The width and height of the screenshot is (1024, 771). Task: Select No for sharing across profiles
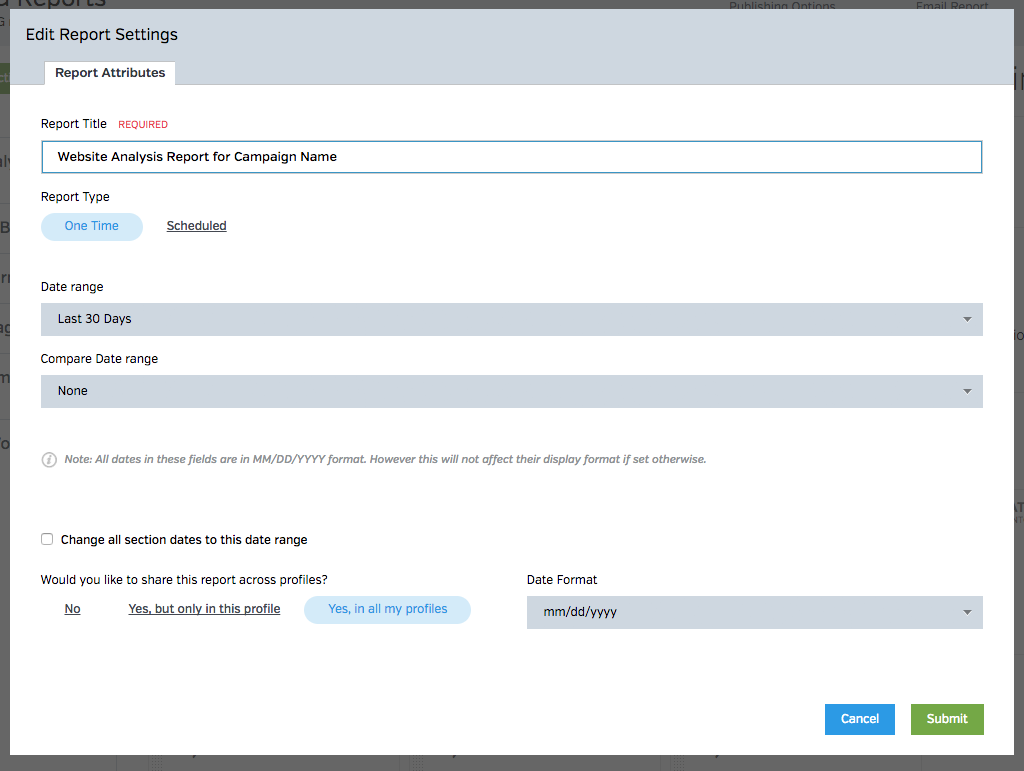click(x=72, y=609)
